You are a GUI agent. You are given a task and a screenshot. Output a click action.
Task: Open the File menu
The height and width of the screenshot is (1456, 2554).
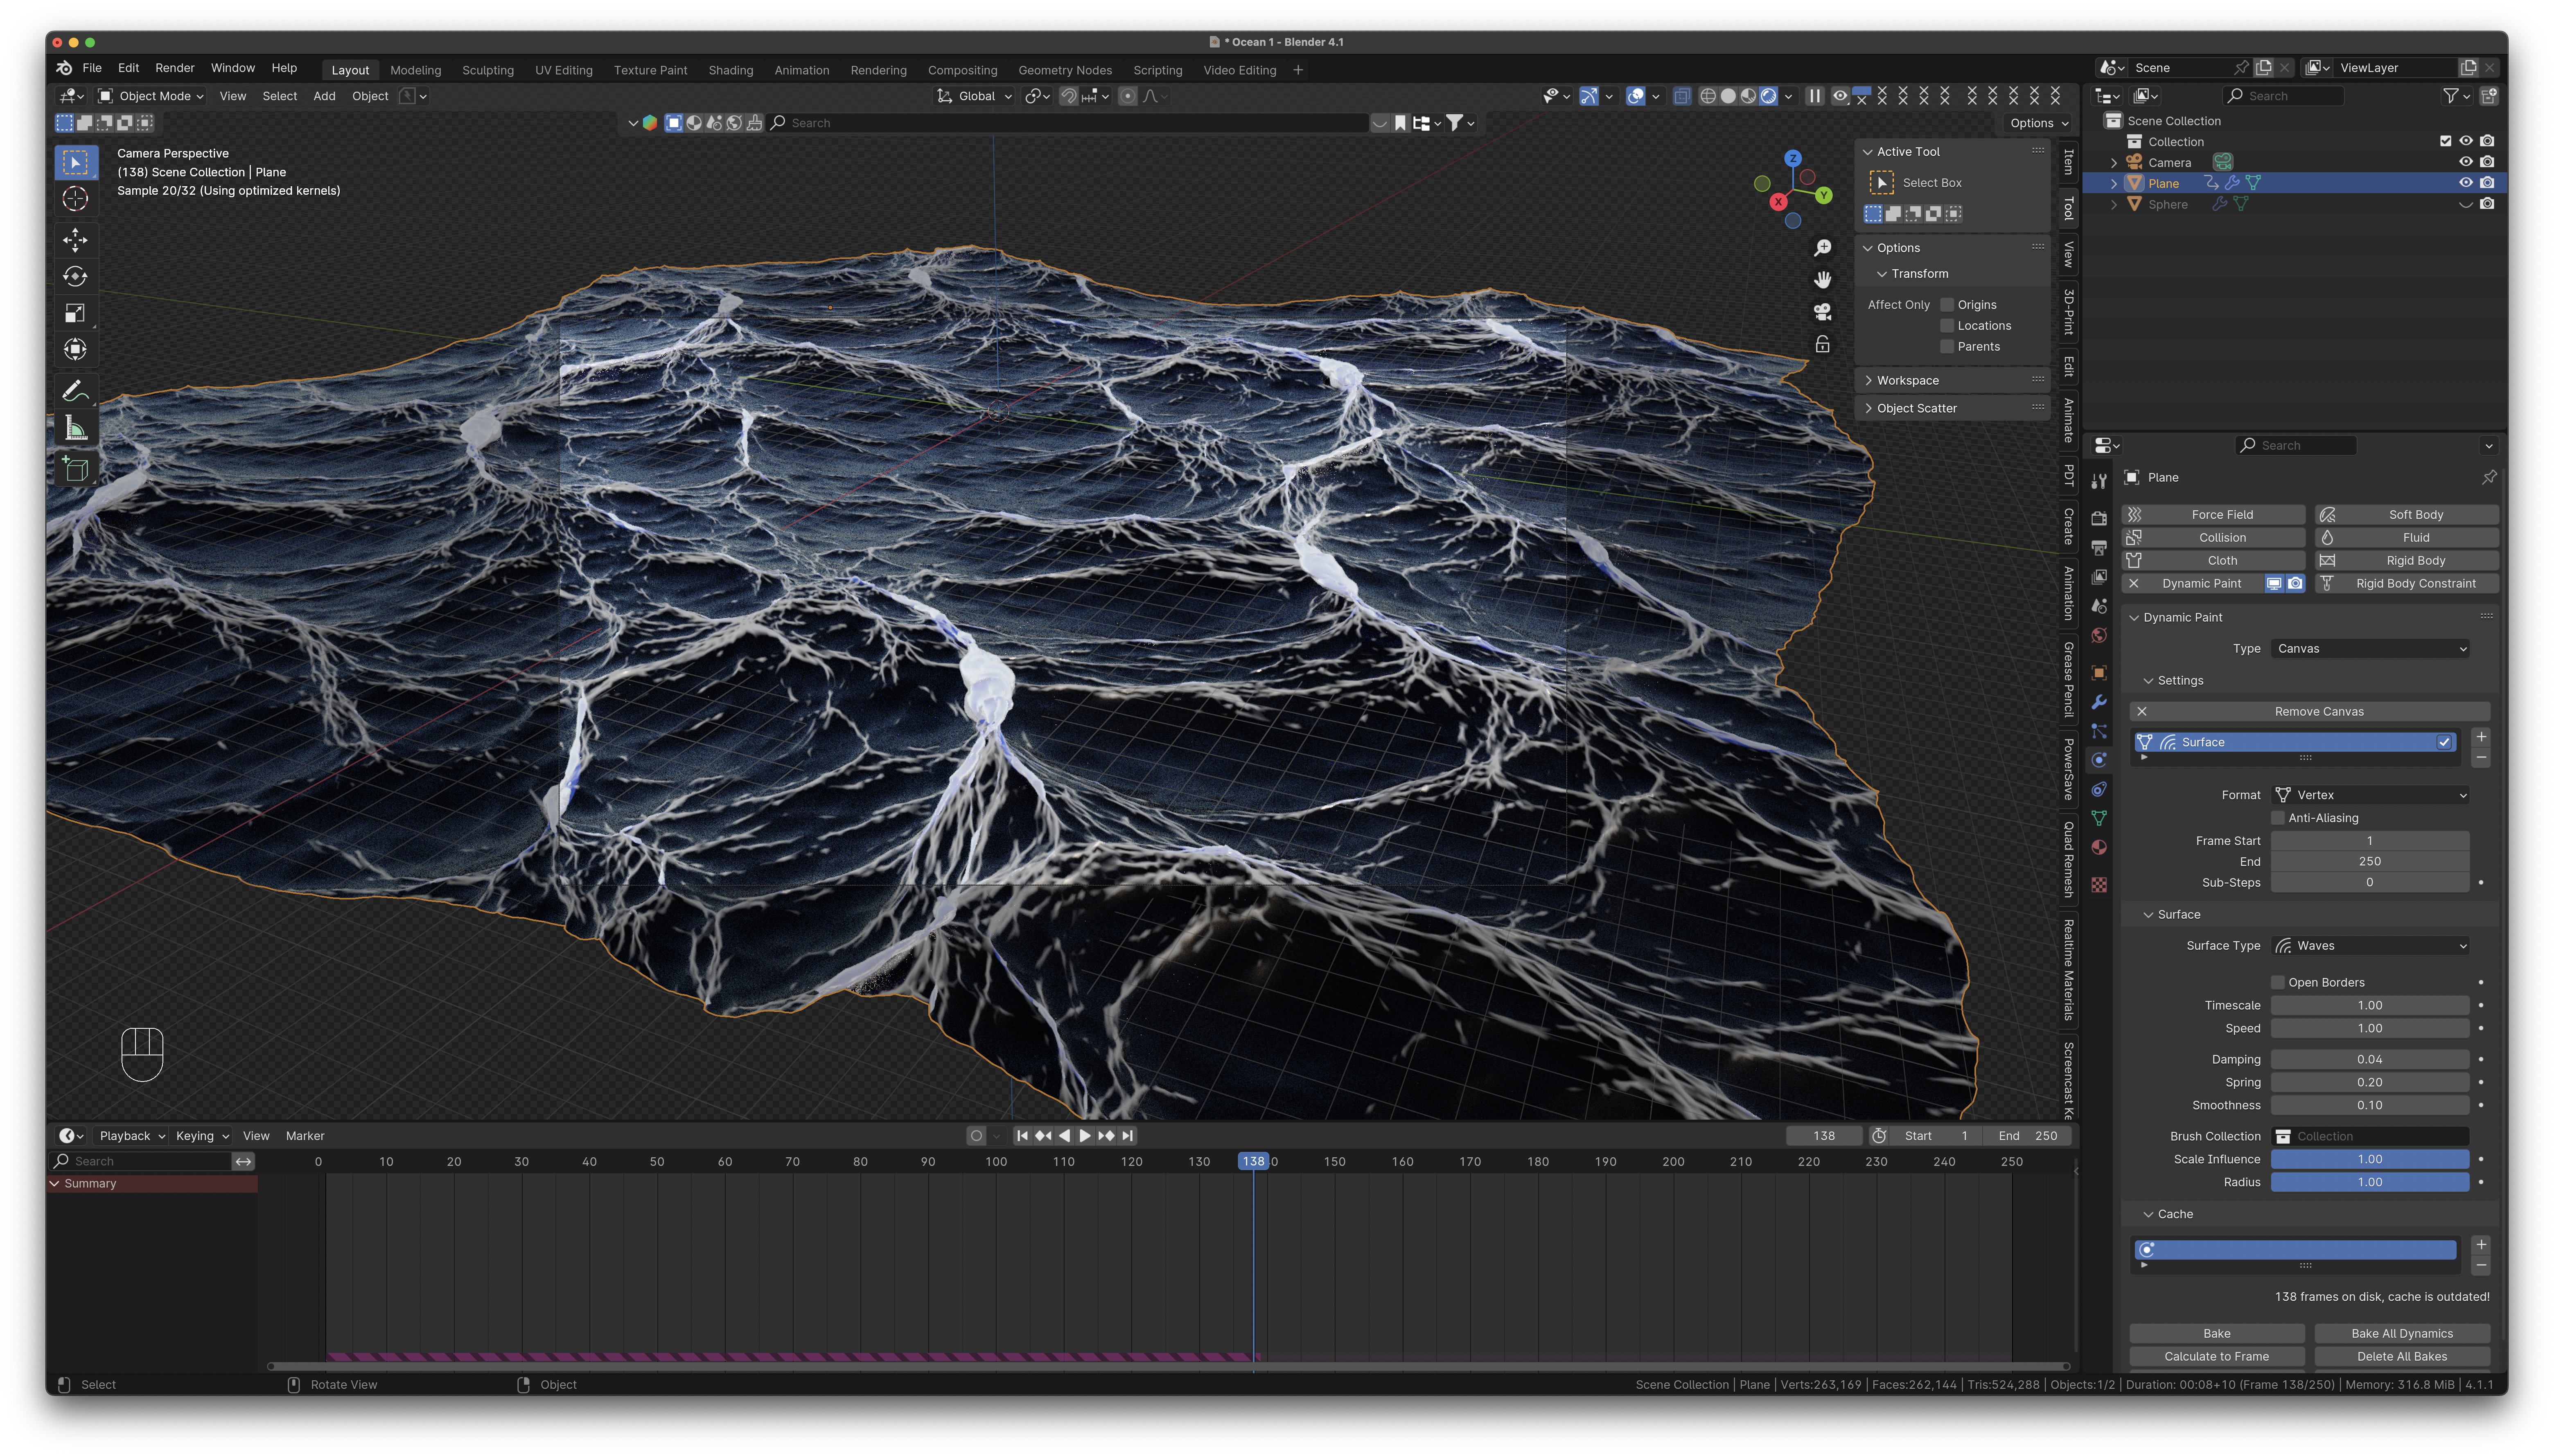click(x=92, y=68)
